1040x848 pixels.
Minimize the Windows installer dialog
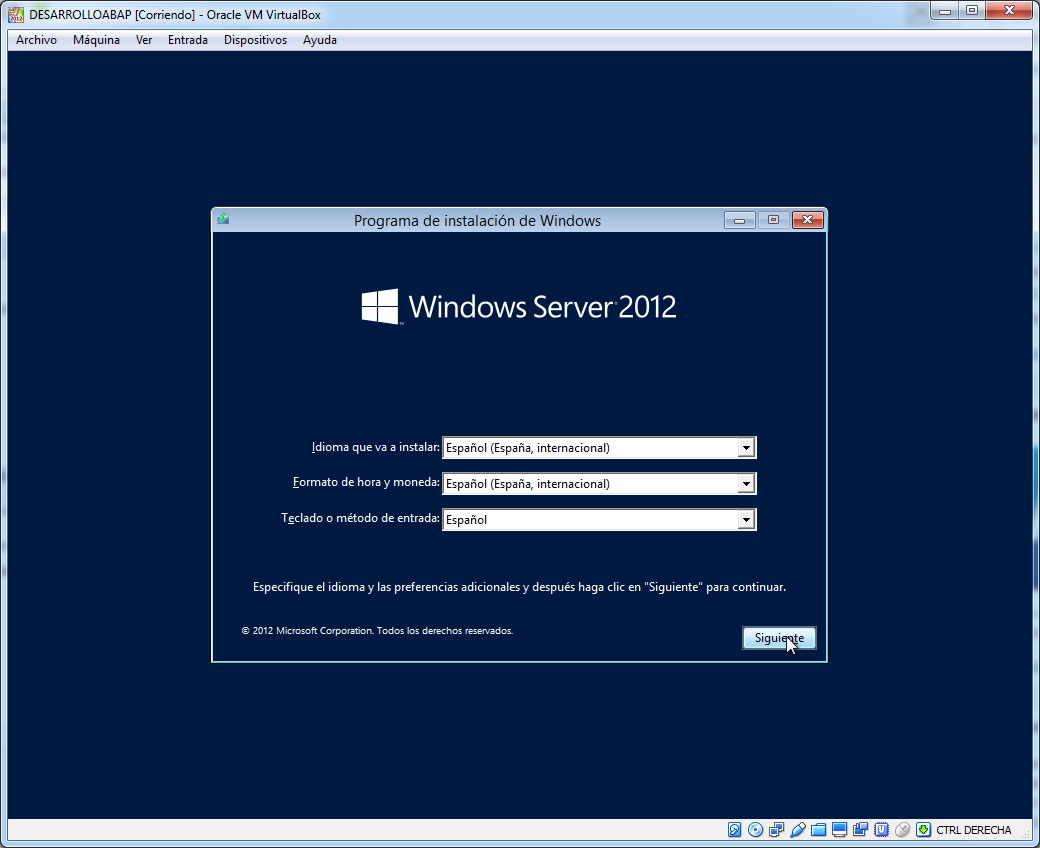pos(740,220)
